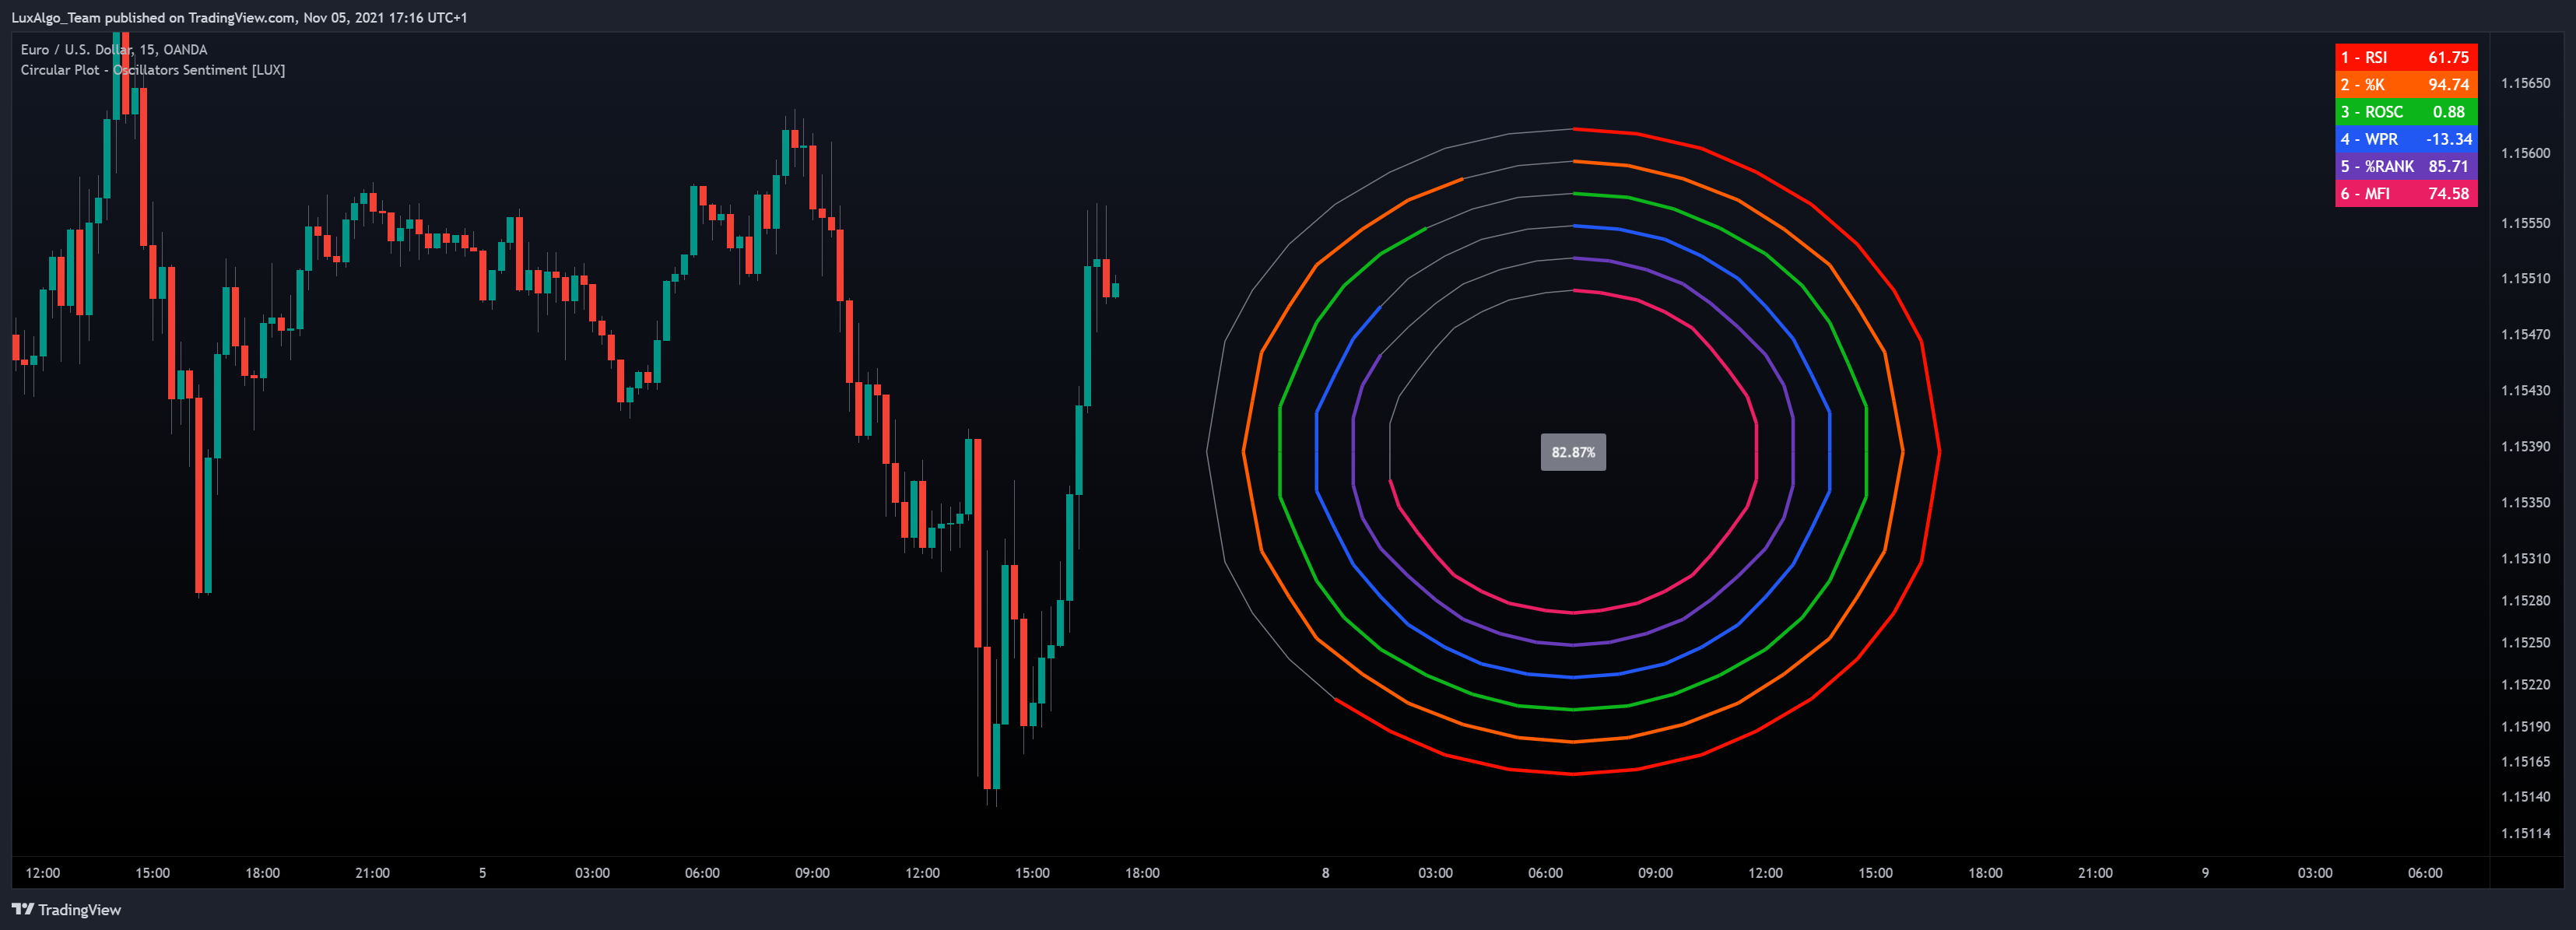Viewport: 2576px width, 930px height.
Task: Click price label 1.15165 on the axis
Action: (2525, 761)
